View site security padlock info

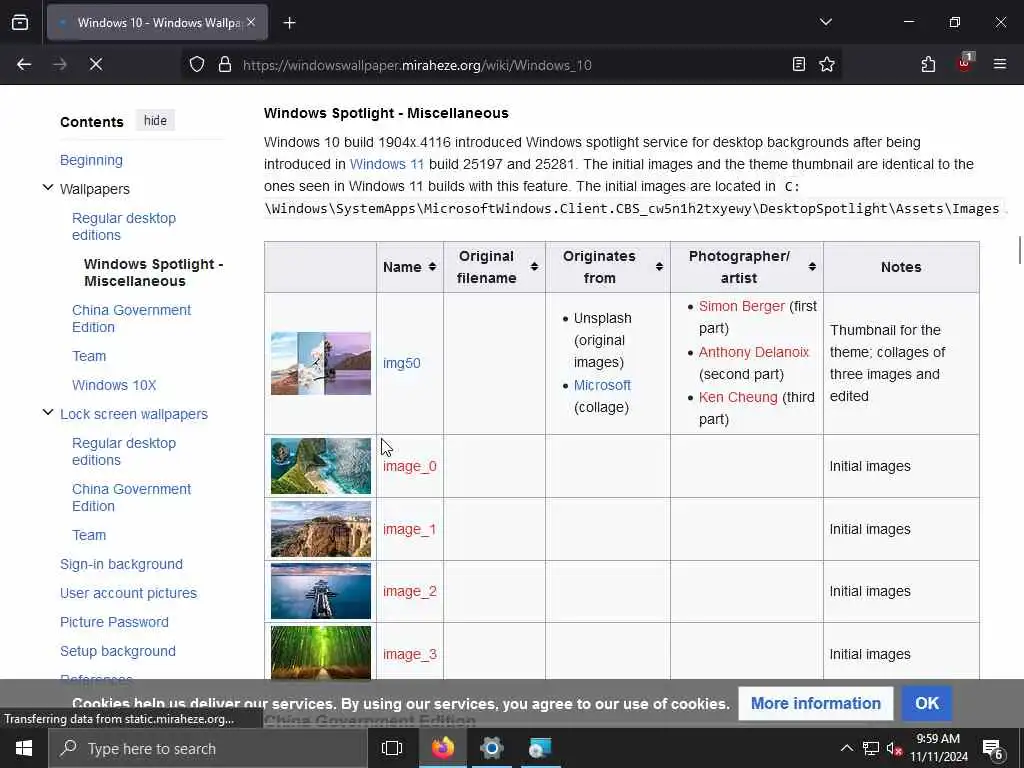tap(225, 64)
